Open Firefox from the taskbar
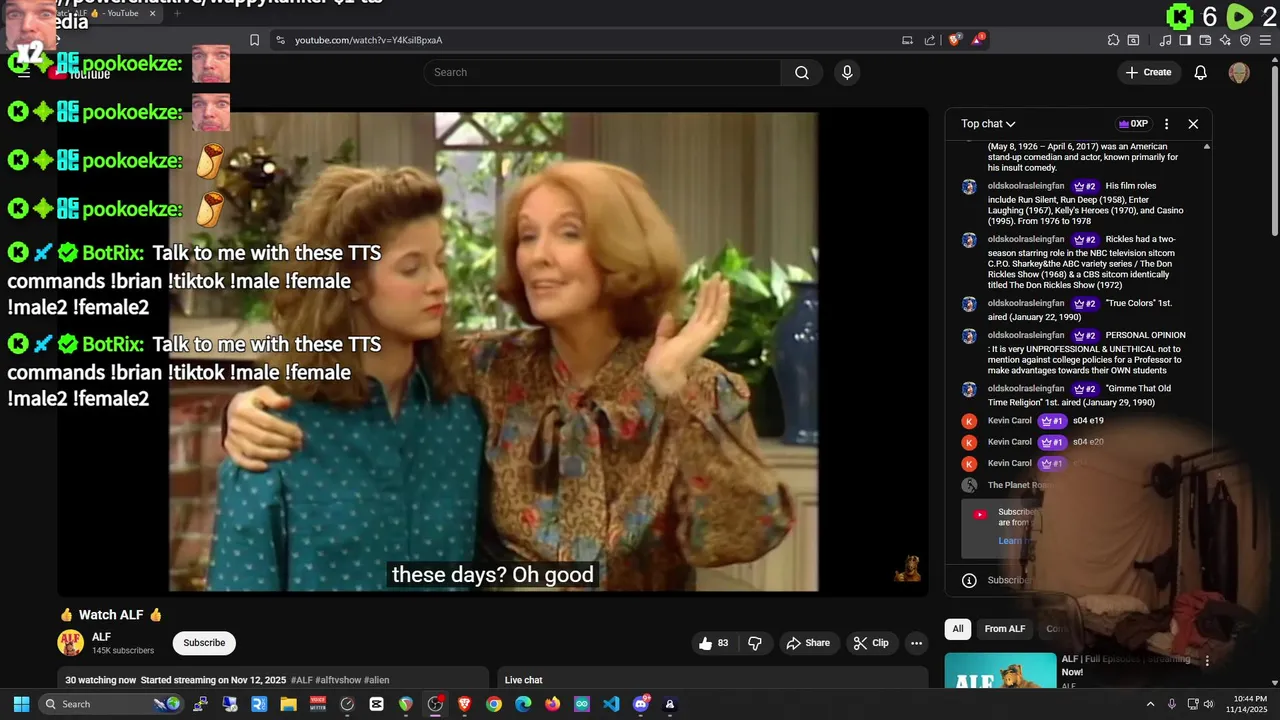 click(x=552, y=704)
